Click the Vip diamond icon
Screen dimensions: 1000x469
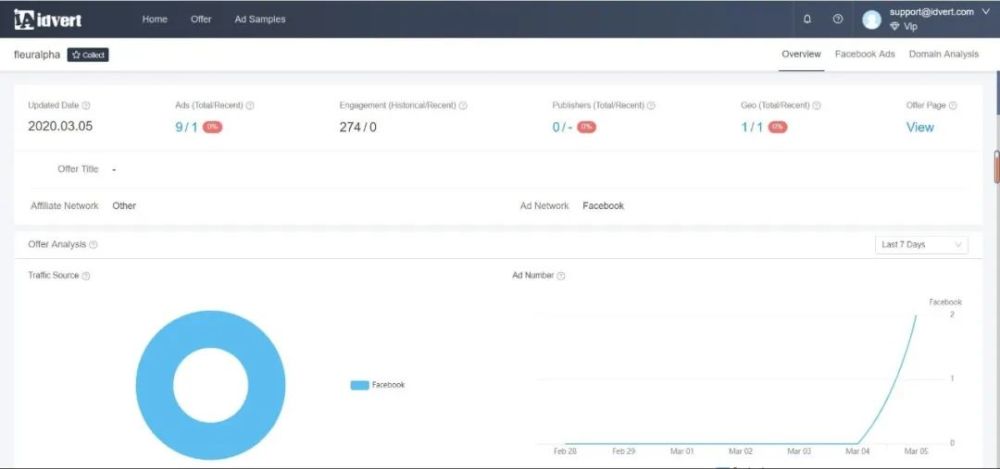click(894, 27)
